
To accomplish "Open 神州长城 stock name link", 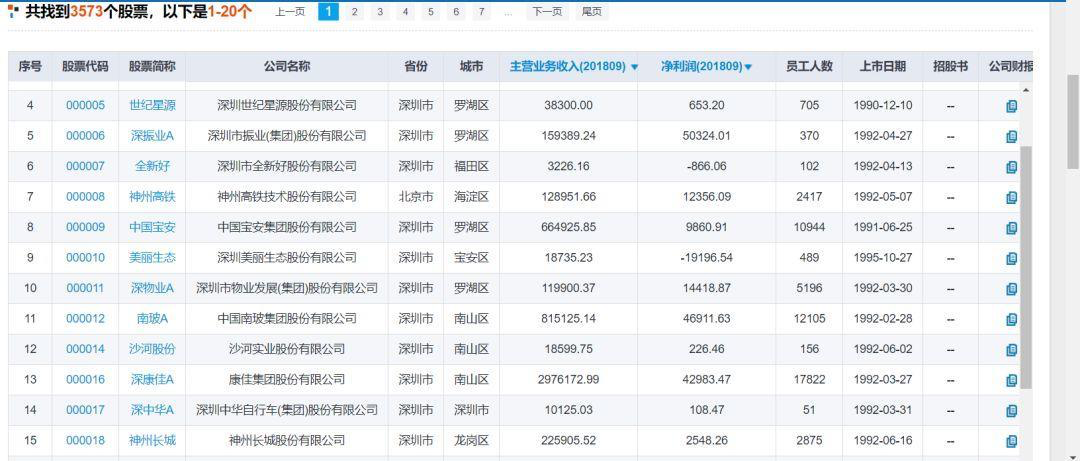I will point(152,440).
